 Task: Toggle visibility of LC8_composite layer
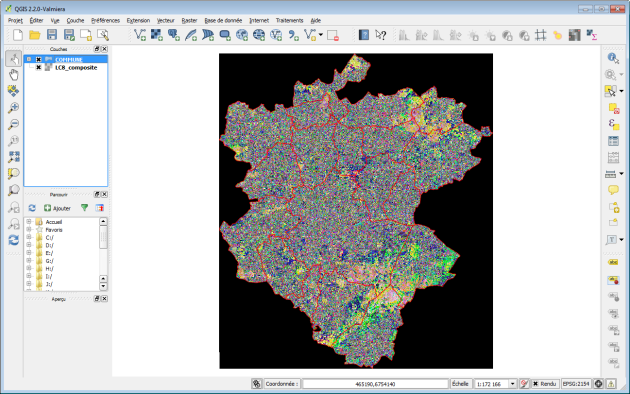39,67
